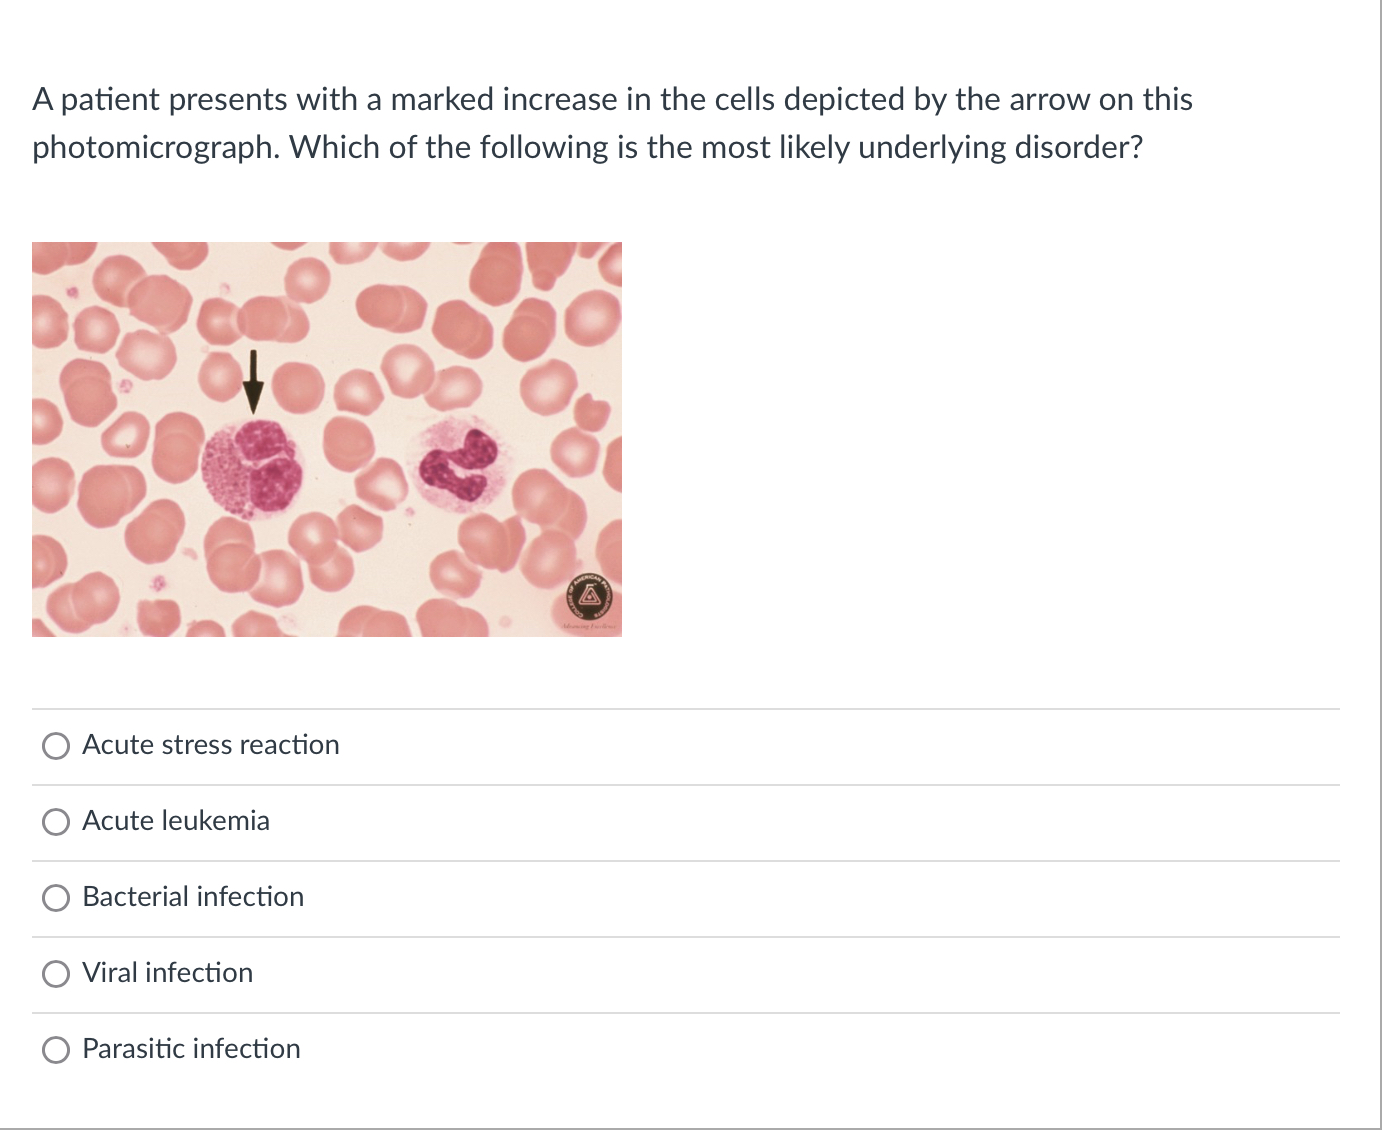Screen dimensions: 1391x1131
Task: Click the 'Acute leukemia' answer label
Action: pyautogui.click(x=175, y=821)
